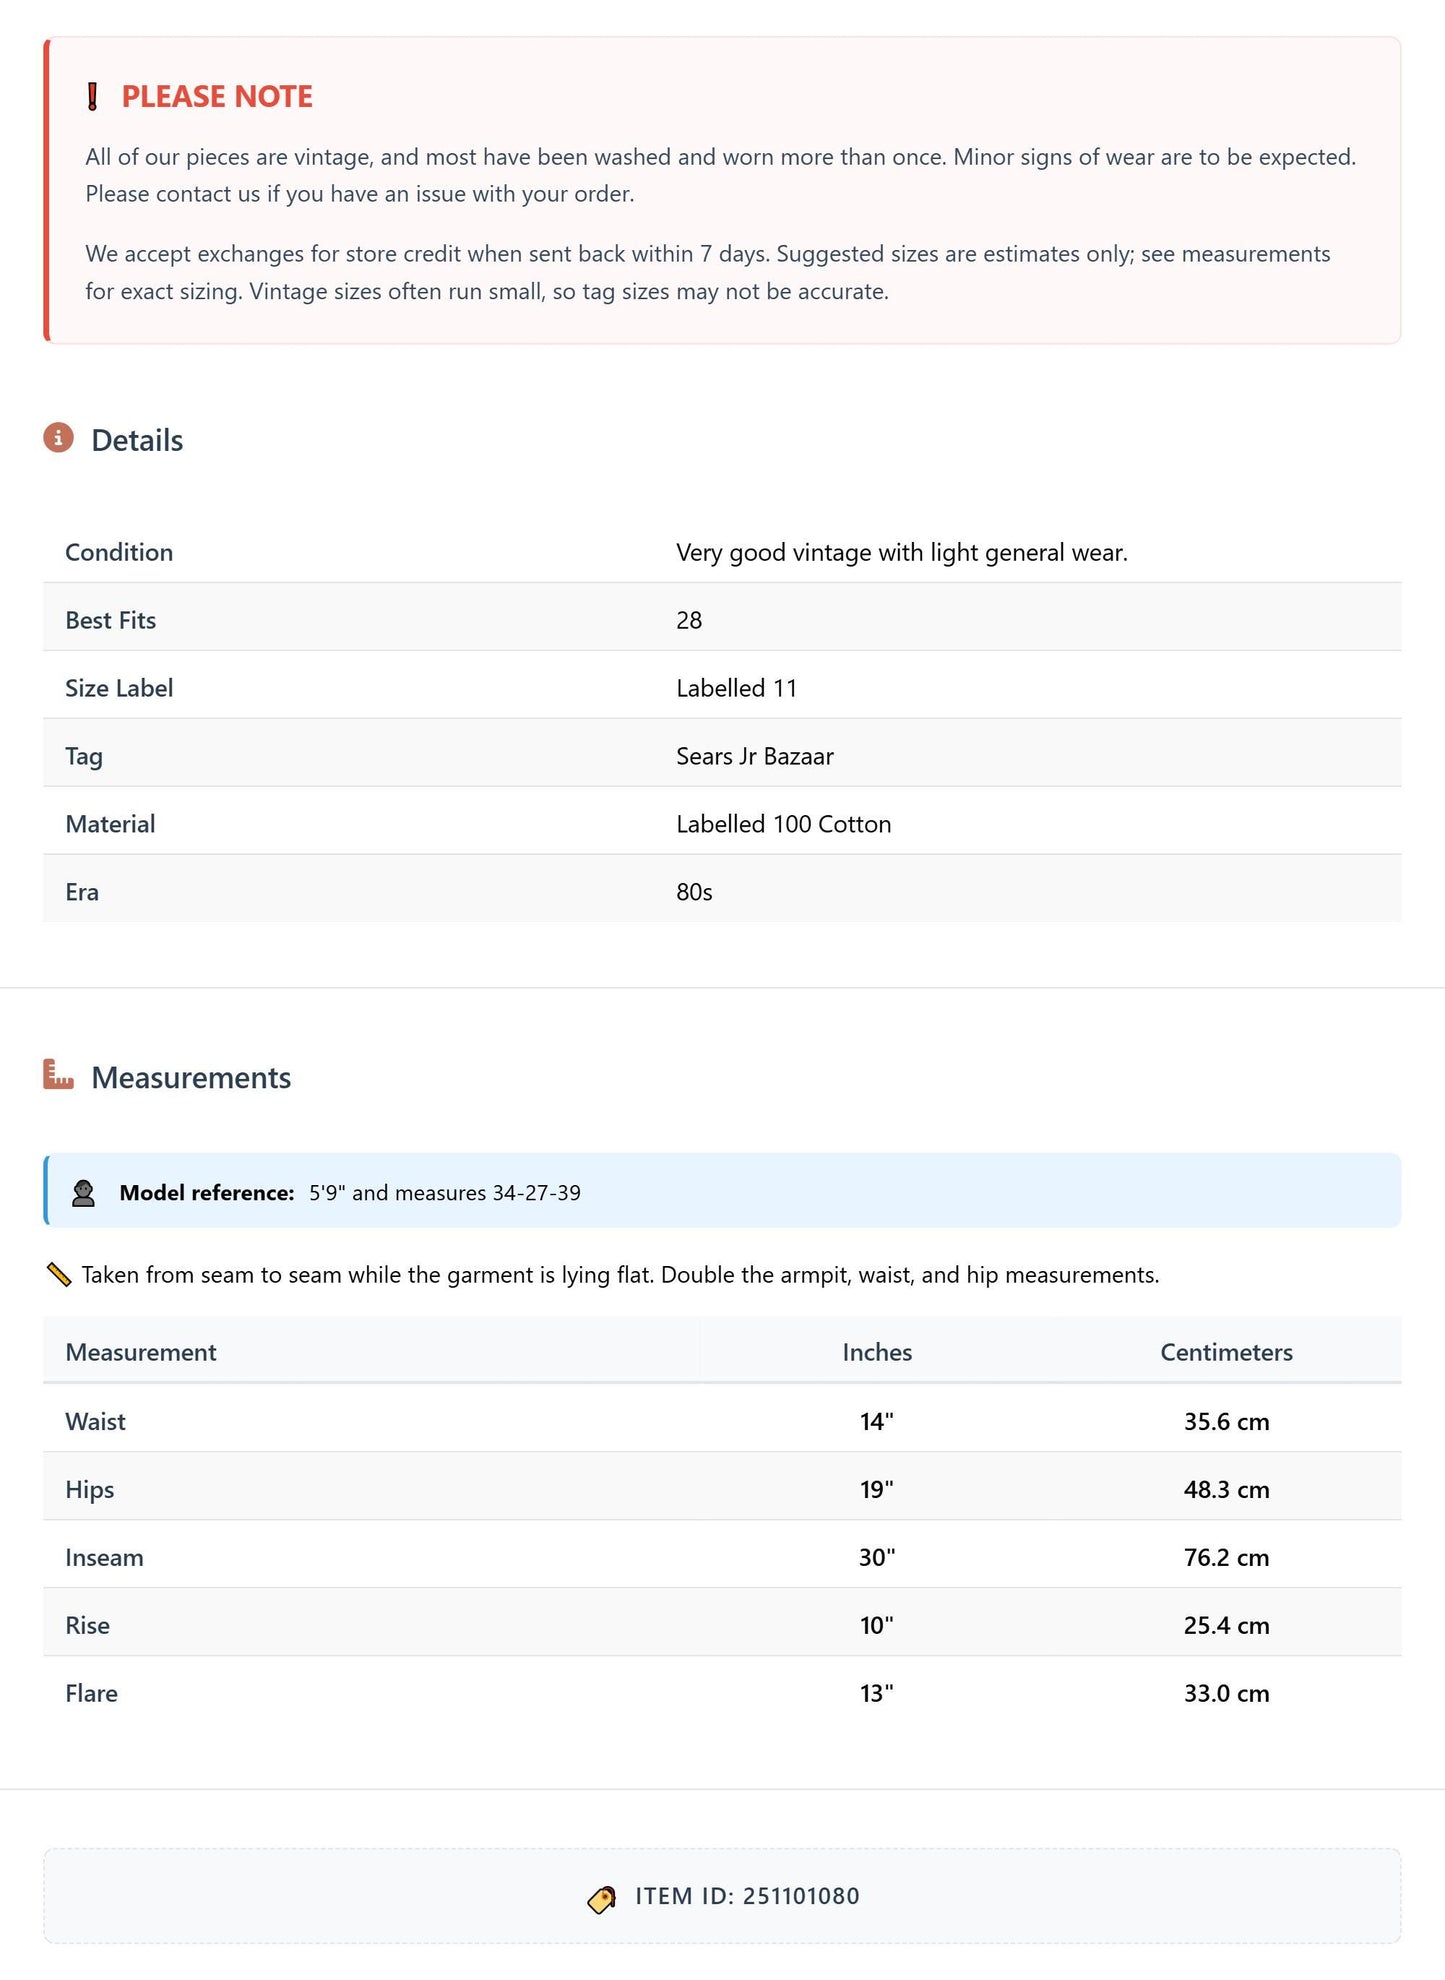The width and height of the screenshot is (1445, 1980).
Task: Click the Model reference label text
Action: 207,1193
